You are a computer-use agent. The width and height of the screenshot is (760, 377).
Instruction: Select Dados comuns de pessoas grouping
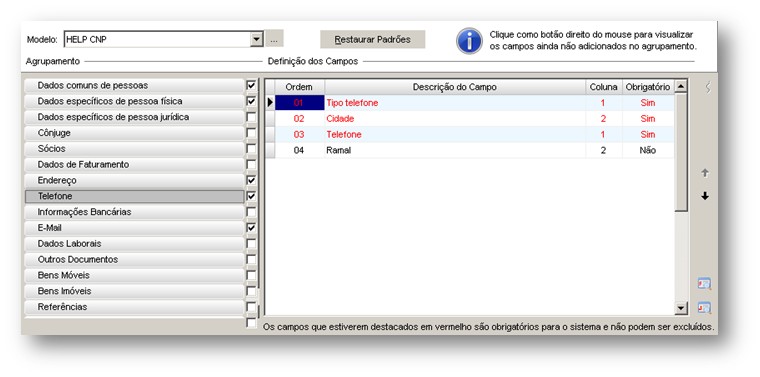point(134,85)
